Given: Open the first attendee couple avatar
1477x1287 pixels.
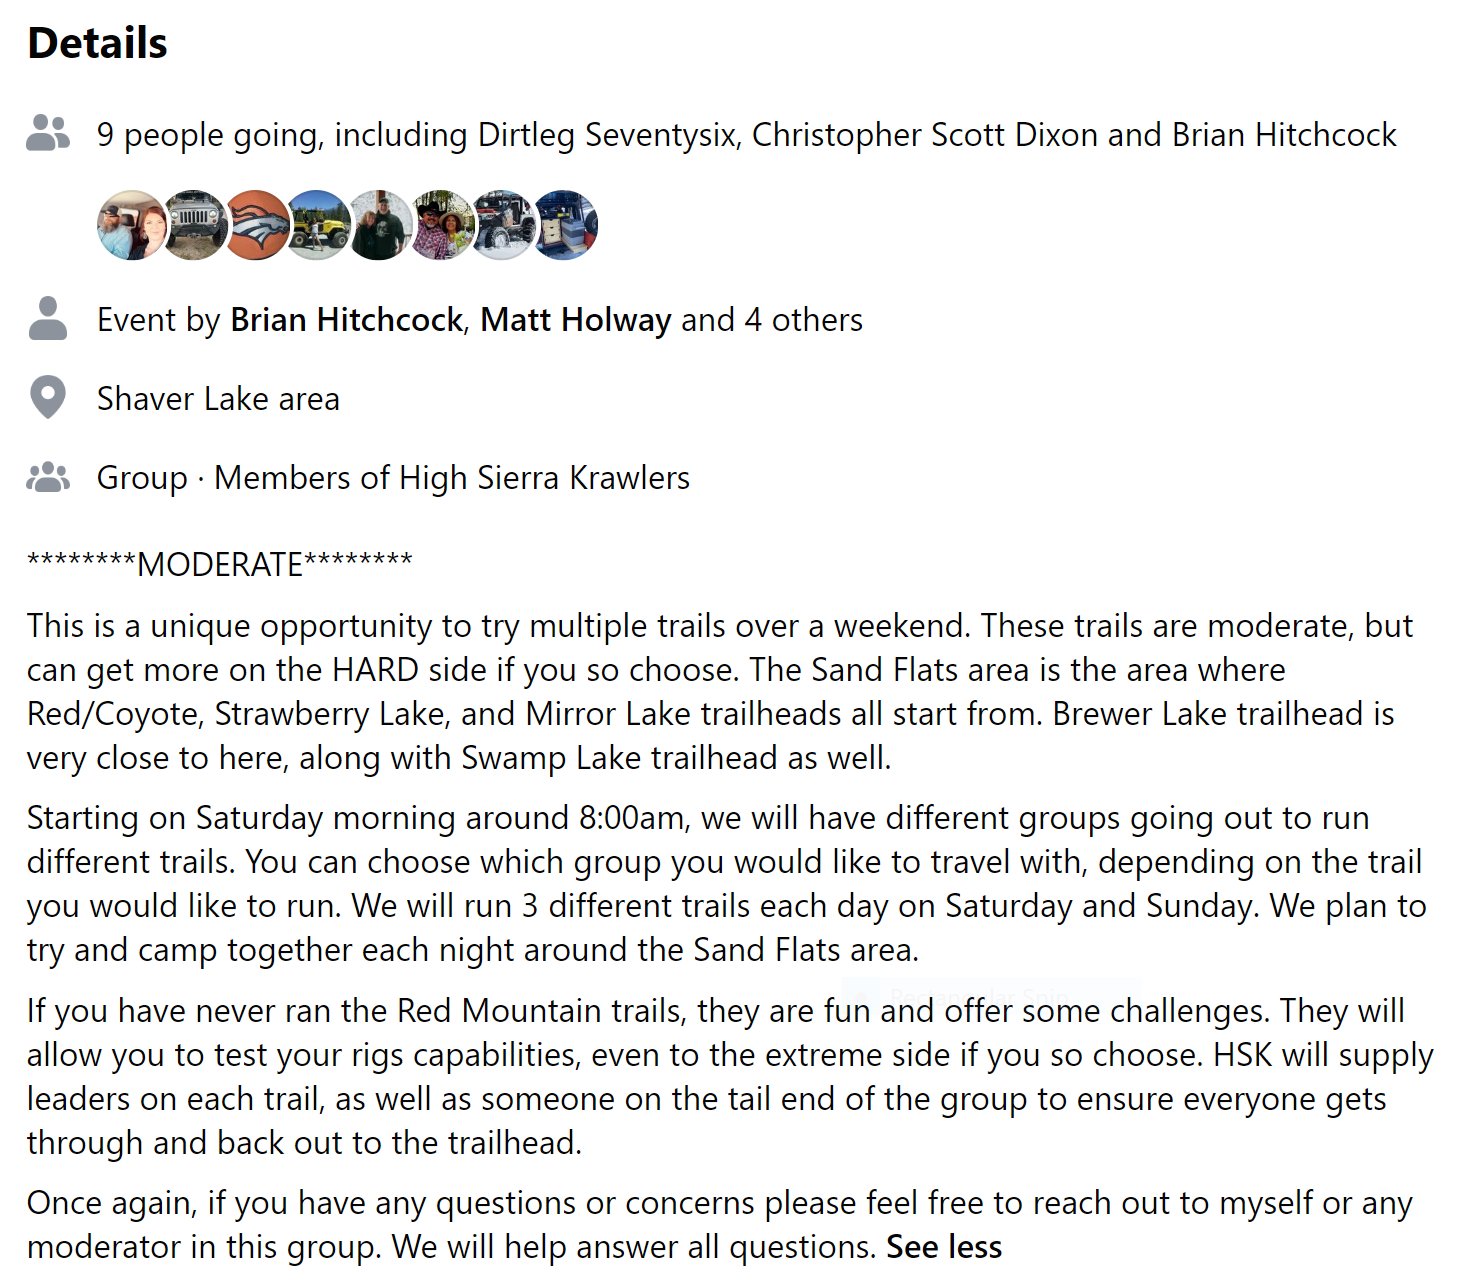Looking at the screenshot, I should click(x=132, y=225).
